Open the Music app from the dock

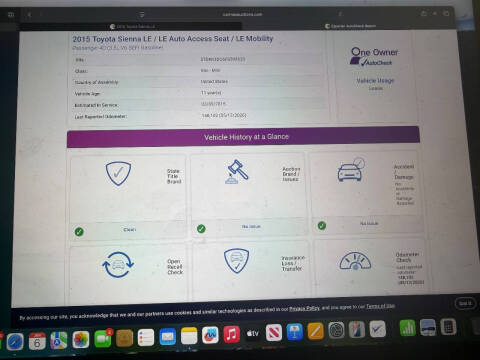(231, 334)
